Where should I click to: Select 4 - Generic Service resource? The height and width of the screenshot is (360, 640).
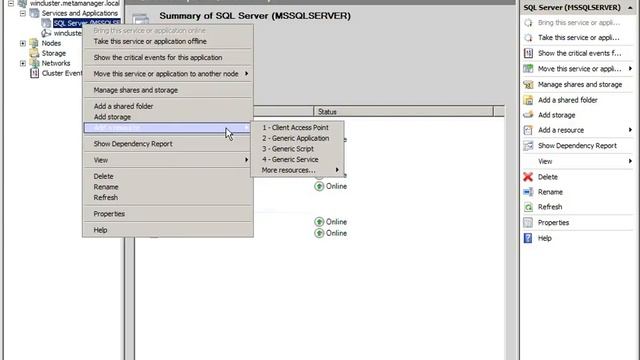(297, 160)
